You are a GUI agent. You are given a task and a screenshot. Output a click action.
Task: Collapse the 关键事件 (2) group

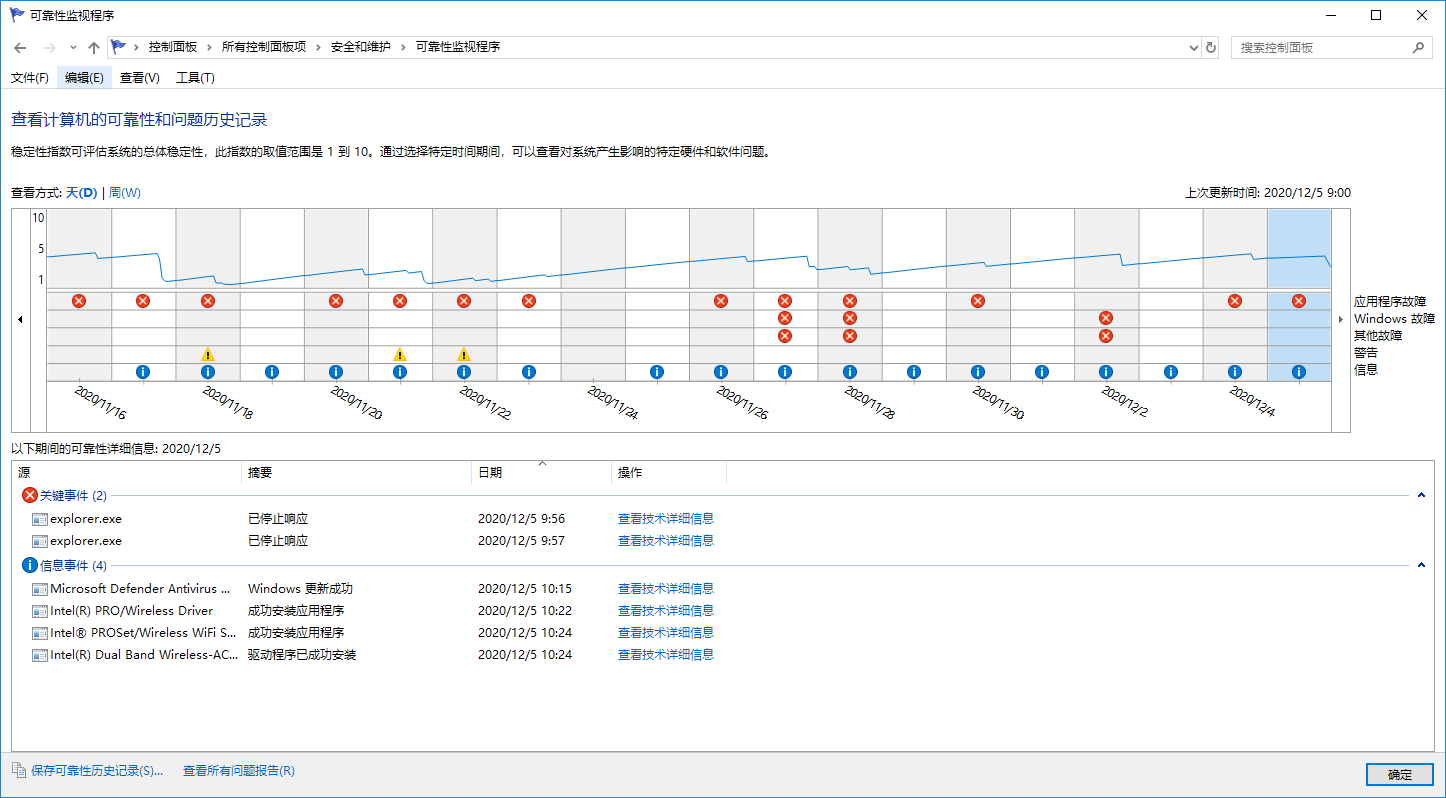[1421, 496]
